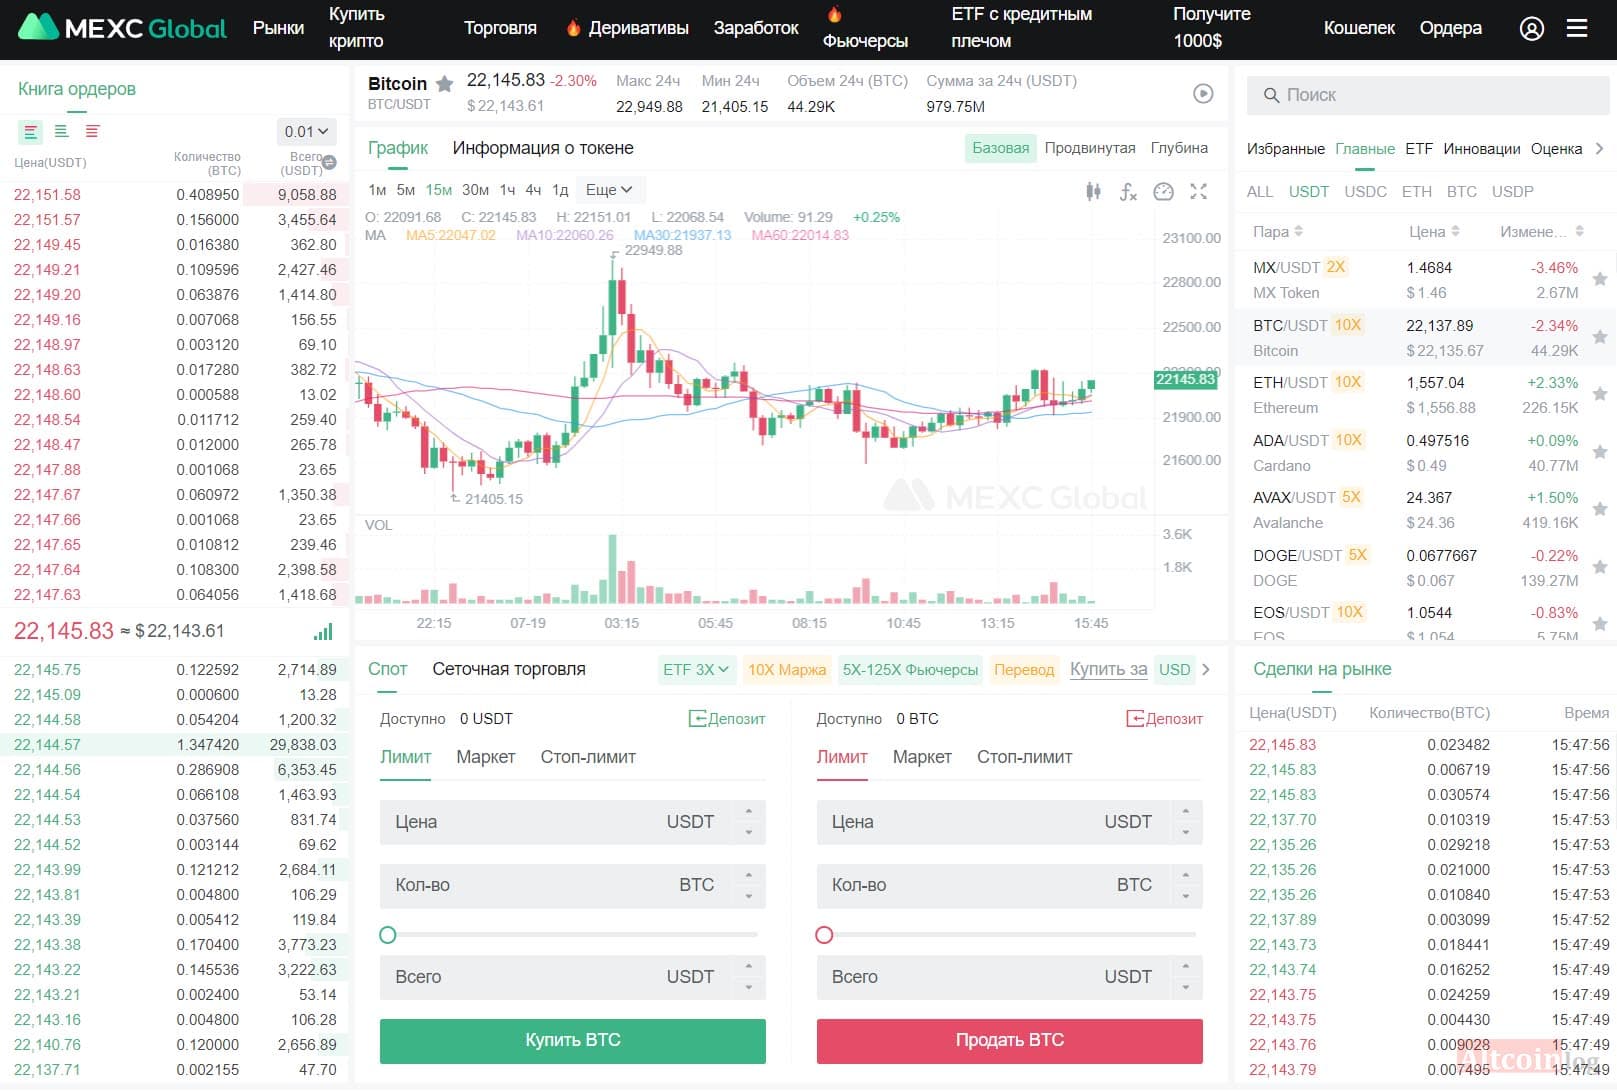Click the green Купить BTC button
This screenshot has width=1617, height=1091.
(x=573, y=1041)
